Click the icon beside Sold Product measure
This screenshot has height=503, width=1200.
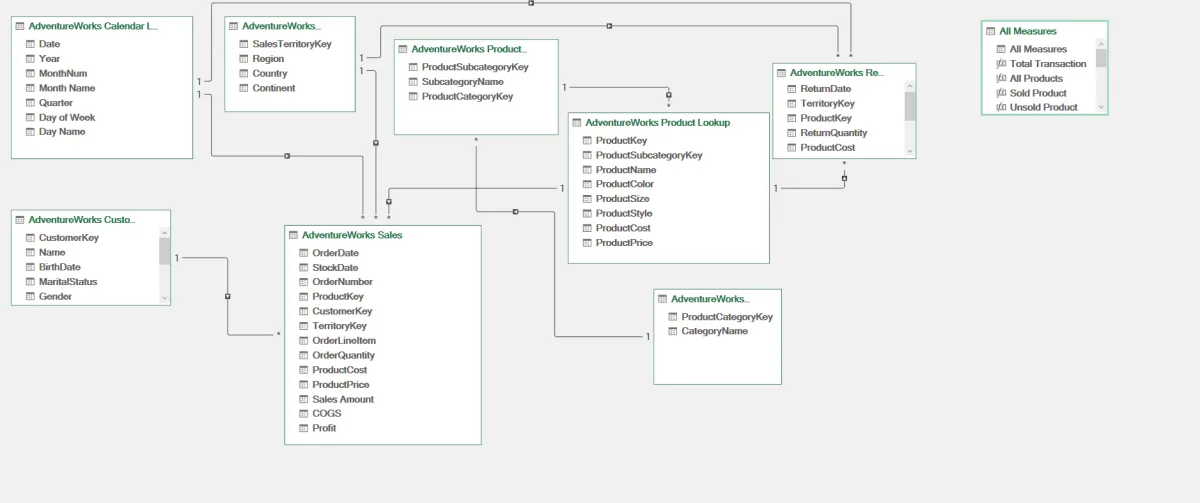(1001, 93)
